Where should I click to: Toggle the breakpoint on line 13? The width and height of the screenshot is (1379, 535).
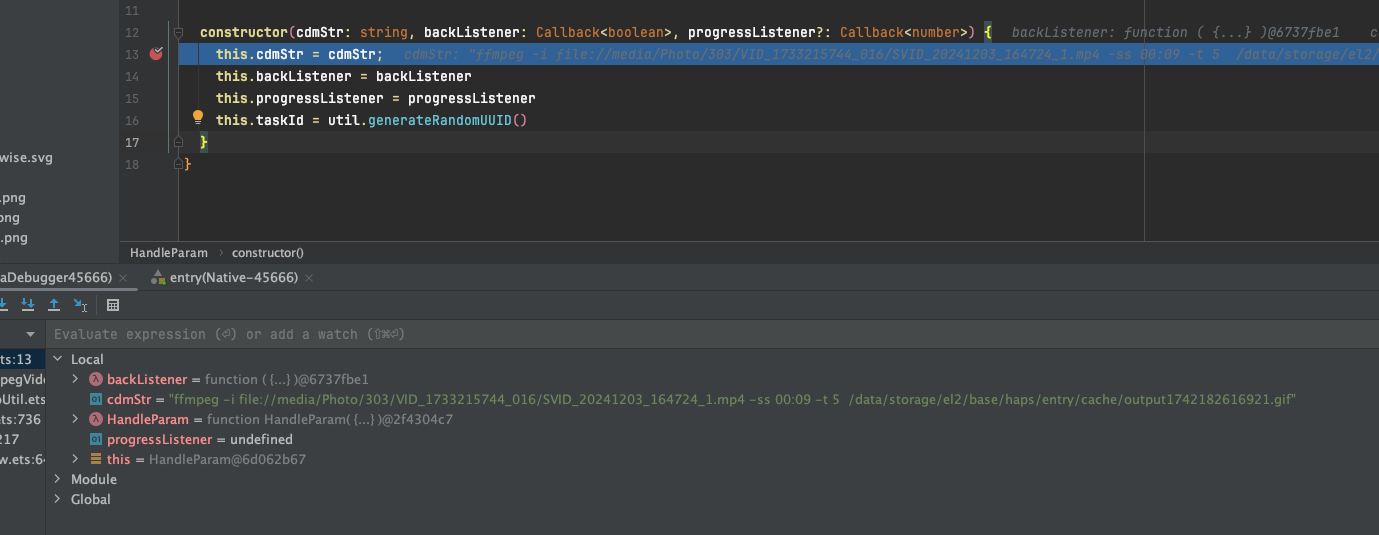tap(156, 54)
